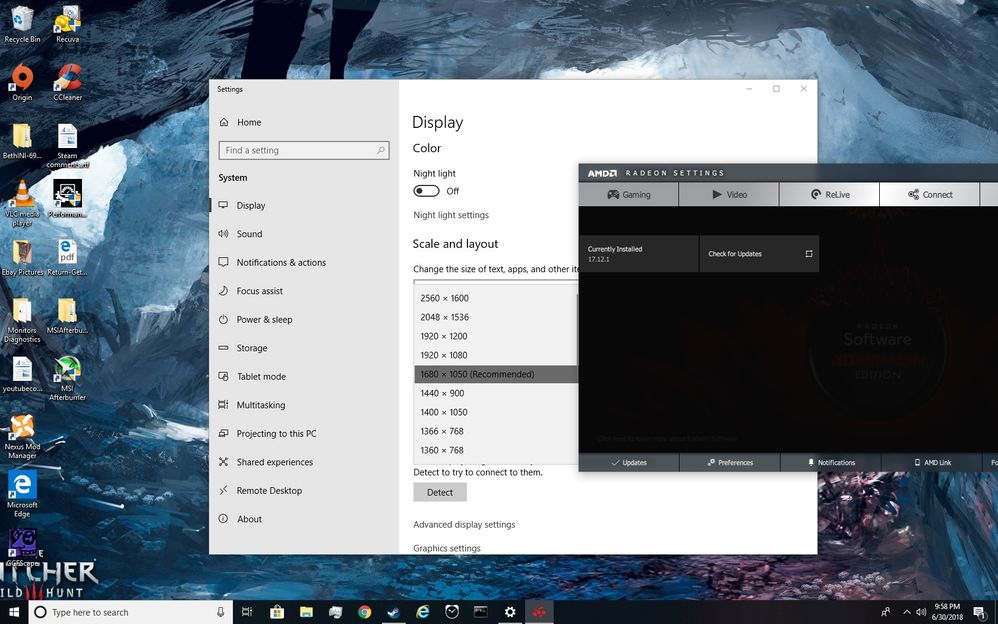Click the Start button on the taskbar
Image resolution: width=998 pixels, height=624 pixels.
point(14,612)
